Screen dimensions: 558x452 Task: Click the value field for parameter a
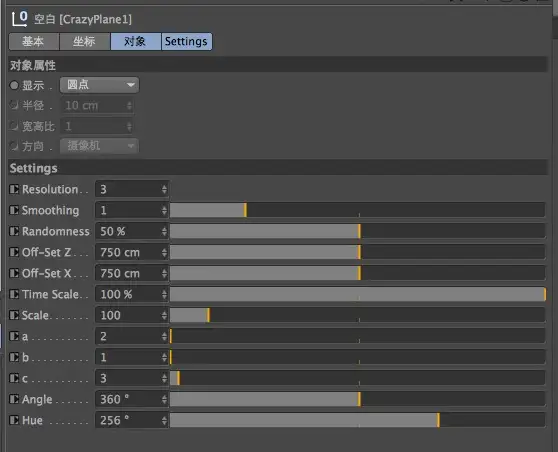[x=132, y=336]
